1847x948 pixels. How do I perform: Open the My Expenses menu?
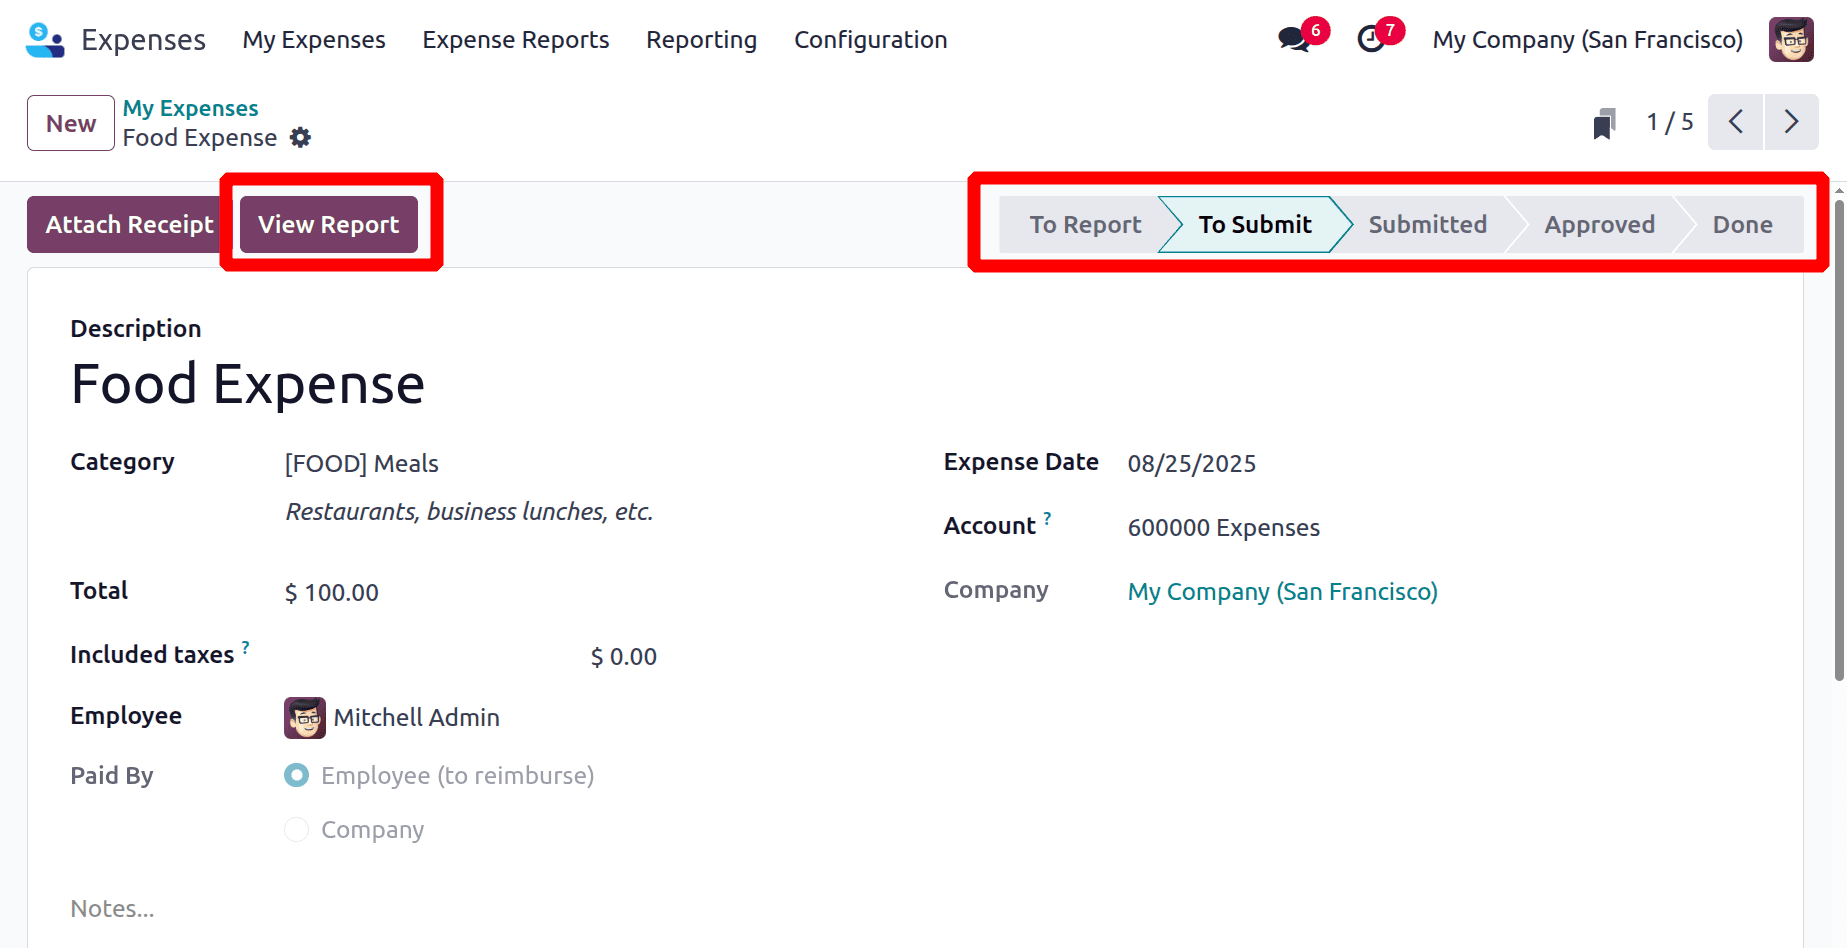click(x=314, y=40)
